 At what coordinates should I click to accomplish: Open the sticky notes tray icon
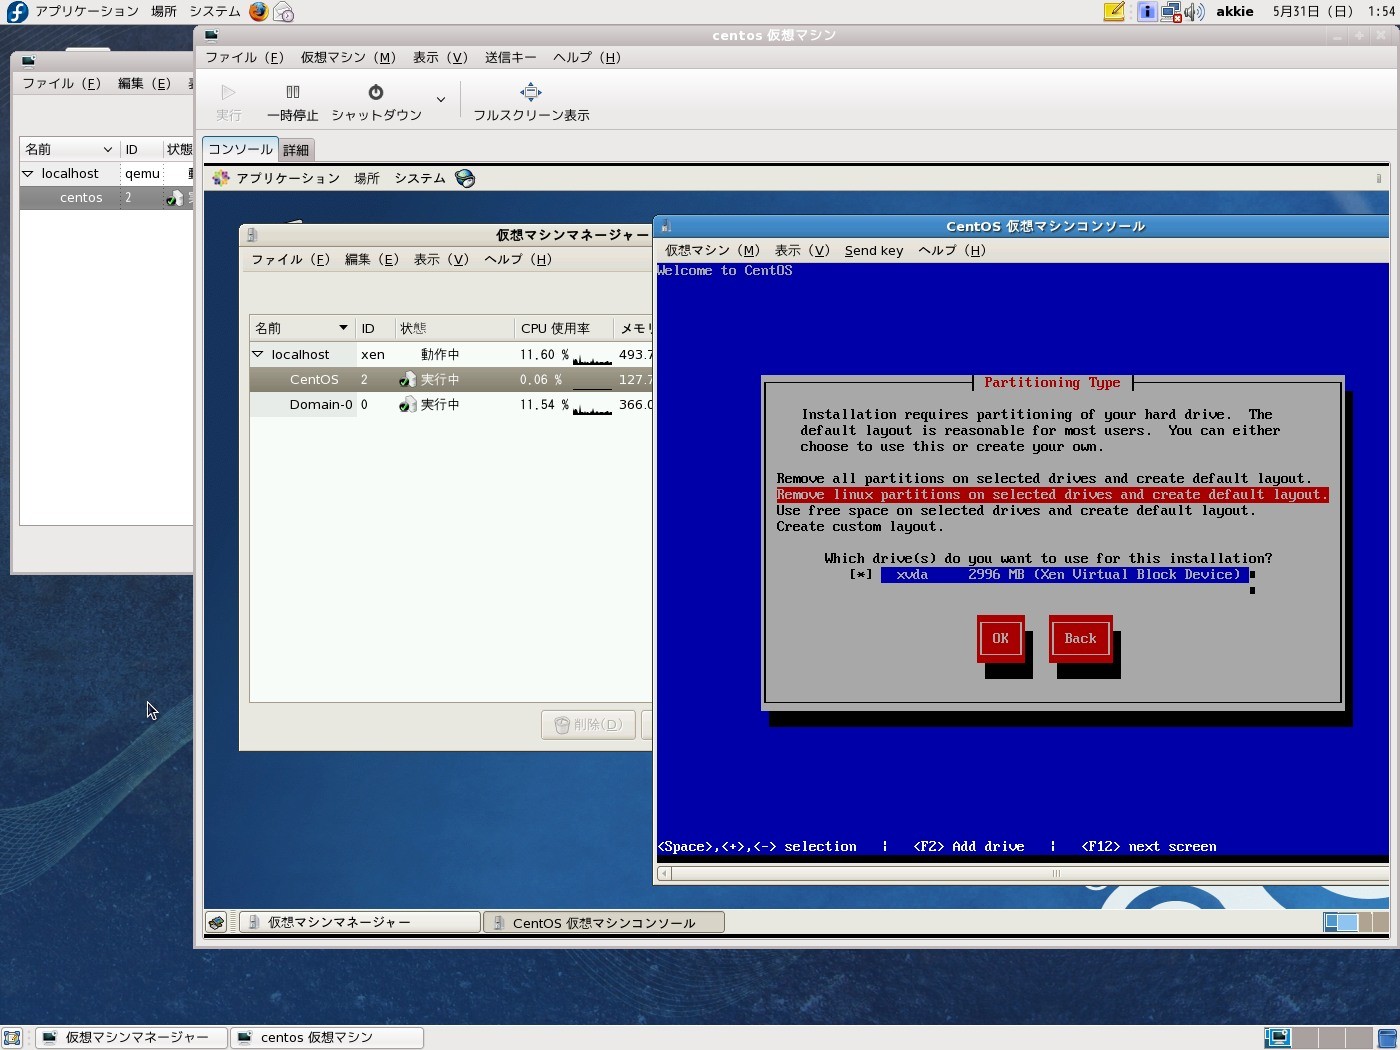[1114, 12]
